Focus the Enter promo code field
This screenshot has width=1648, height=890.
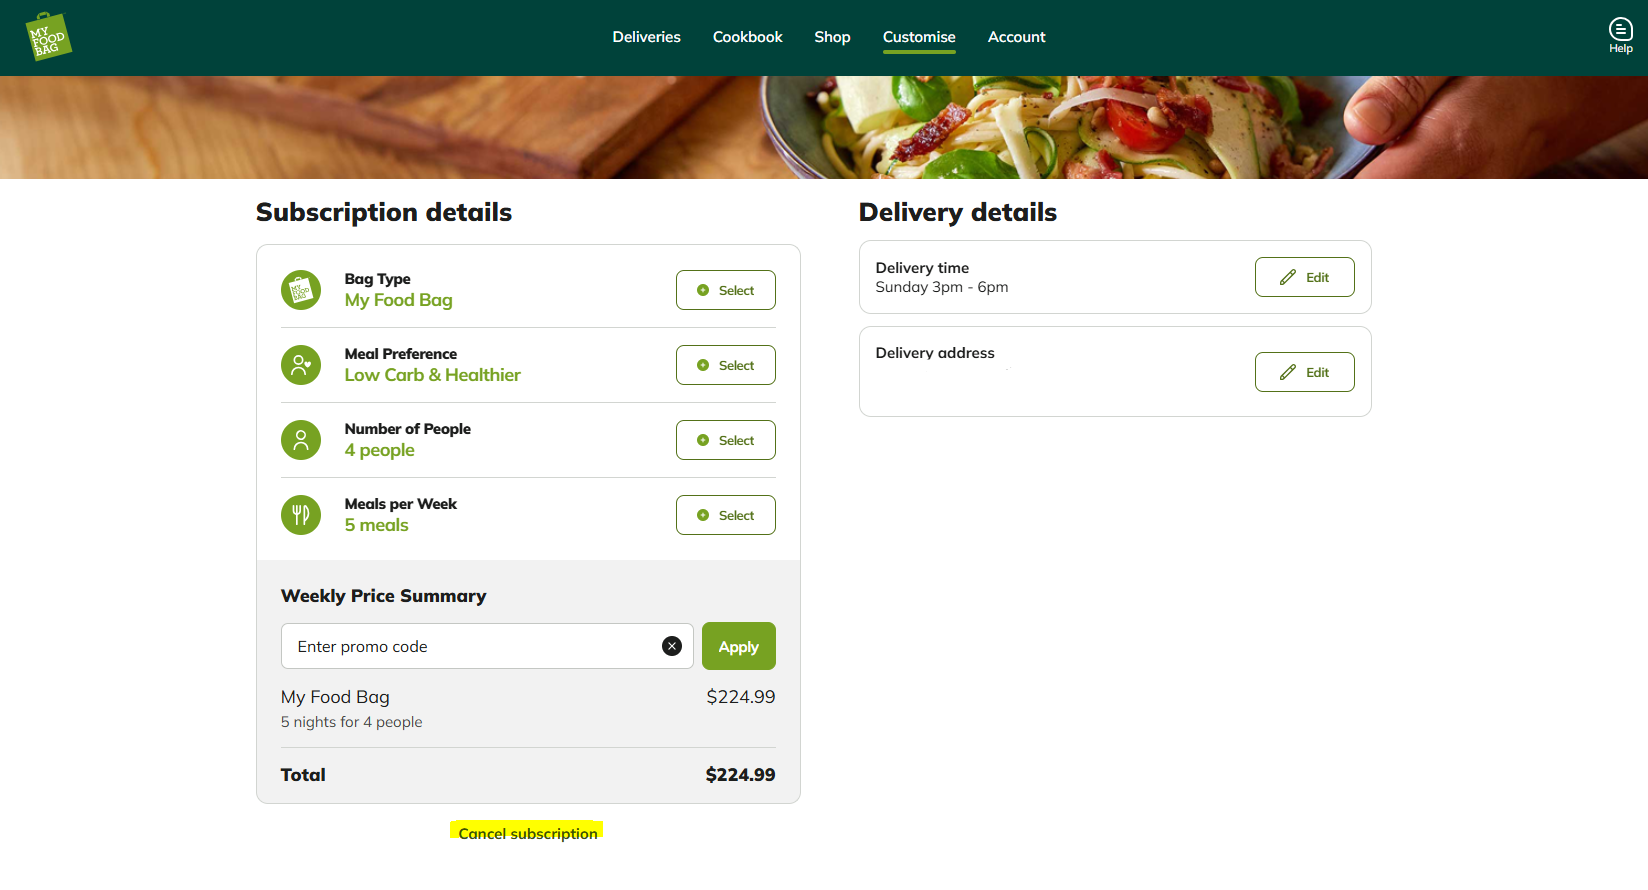pyautogui.click(x=487, y=646)
